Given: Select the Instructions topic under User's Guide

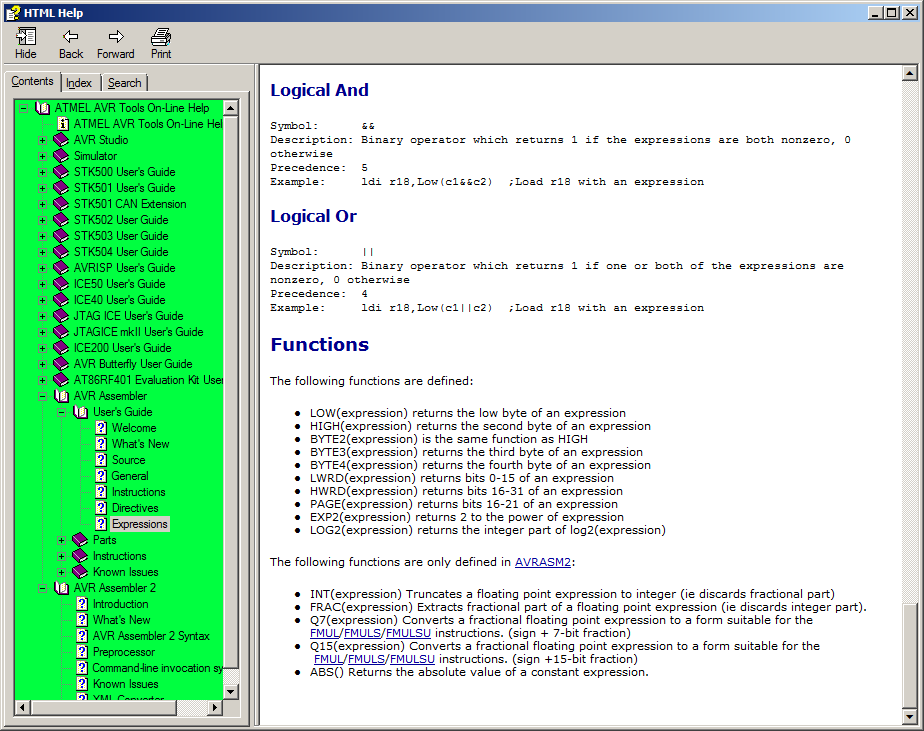Looking at the screenshot, I should 138,492.
